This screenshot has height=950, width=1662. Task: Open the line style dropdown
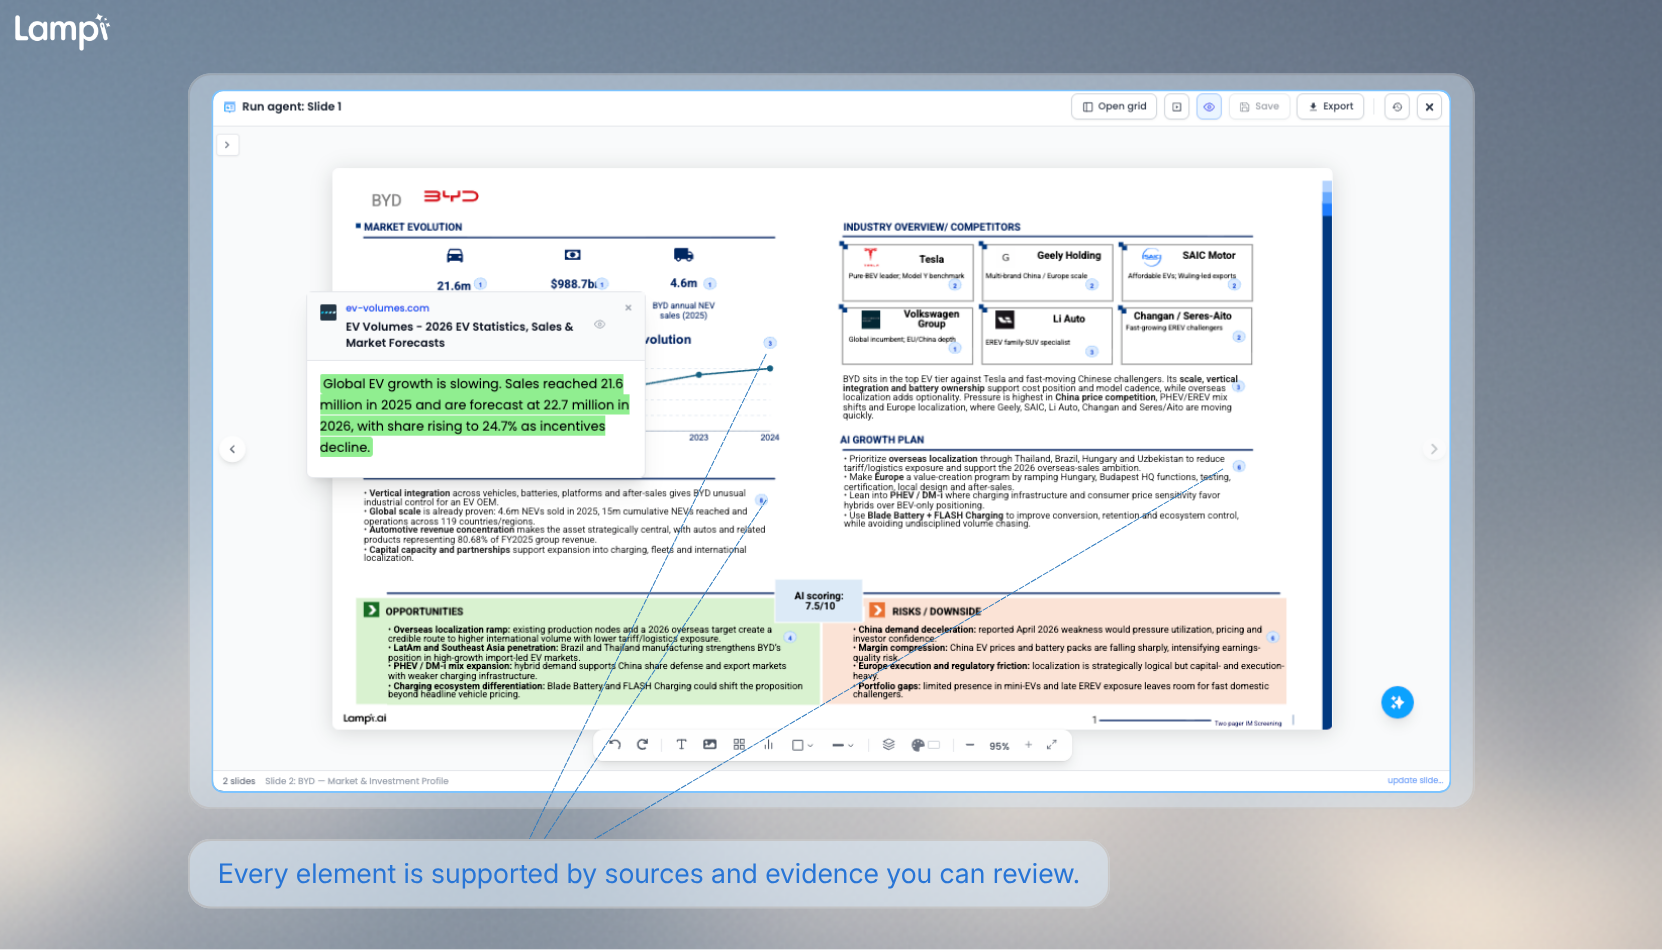(843, 745)
